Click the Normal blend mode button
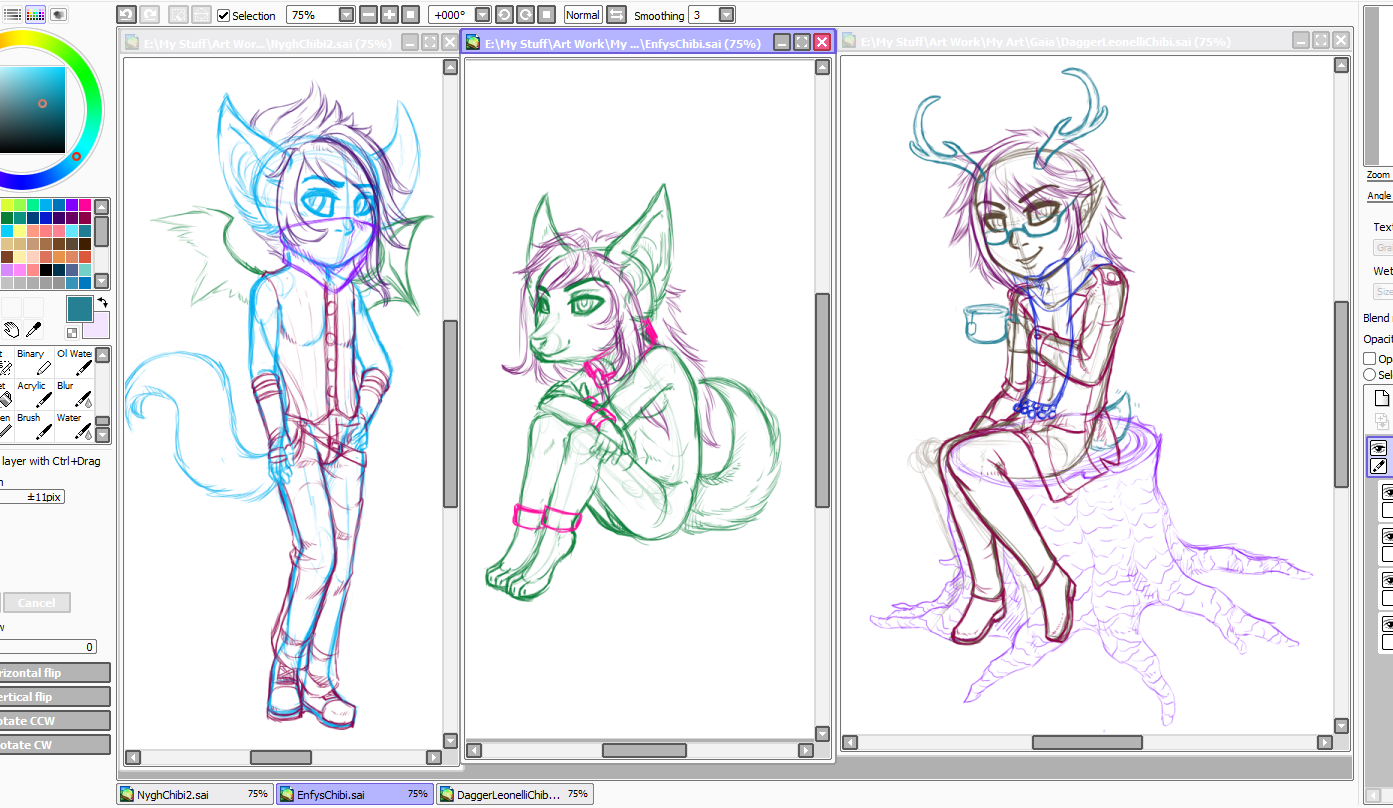 [583, 15]
